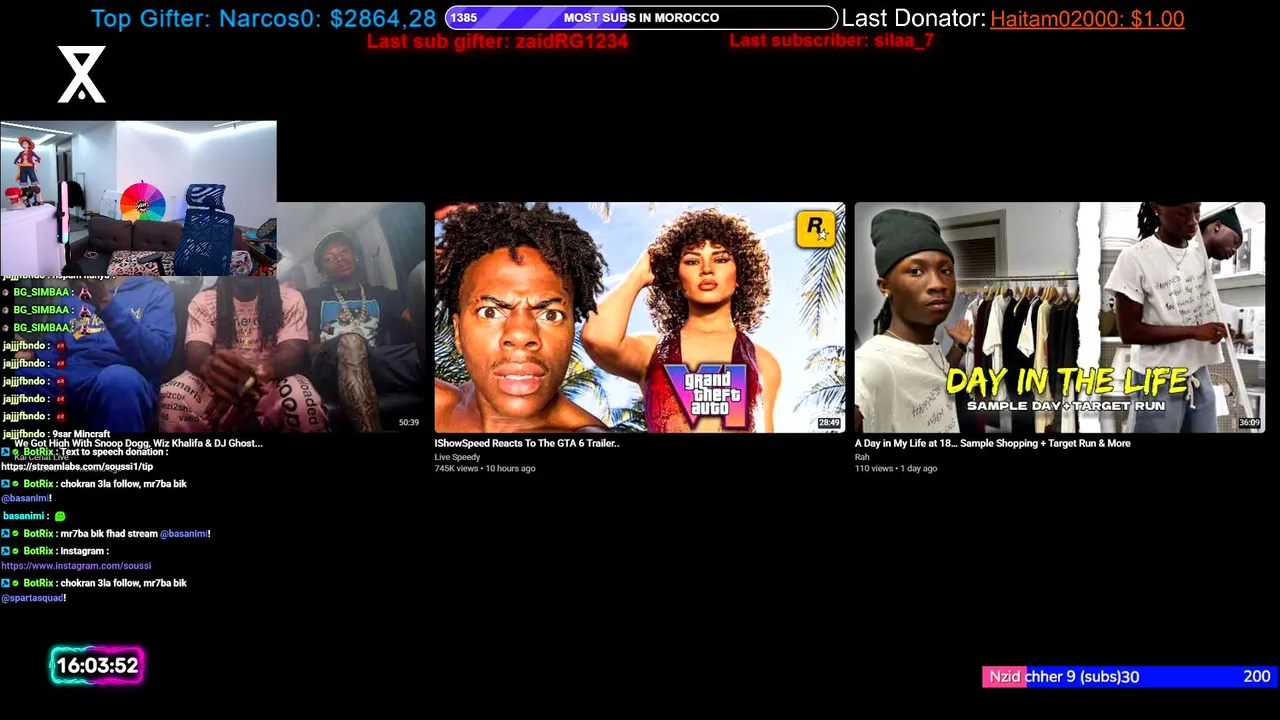1280x720 pixels.
Task: Click the Nzid chher 9 subs goal bar
Action: pos(1128,677)
